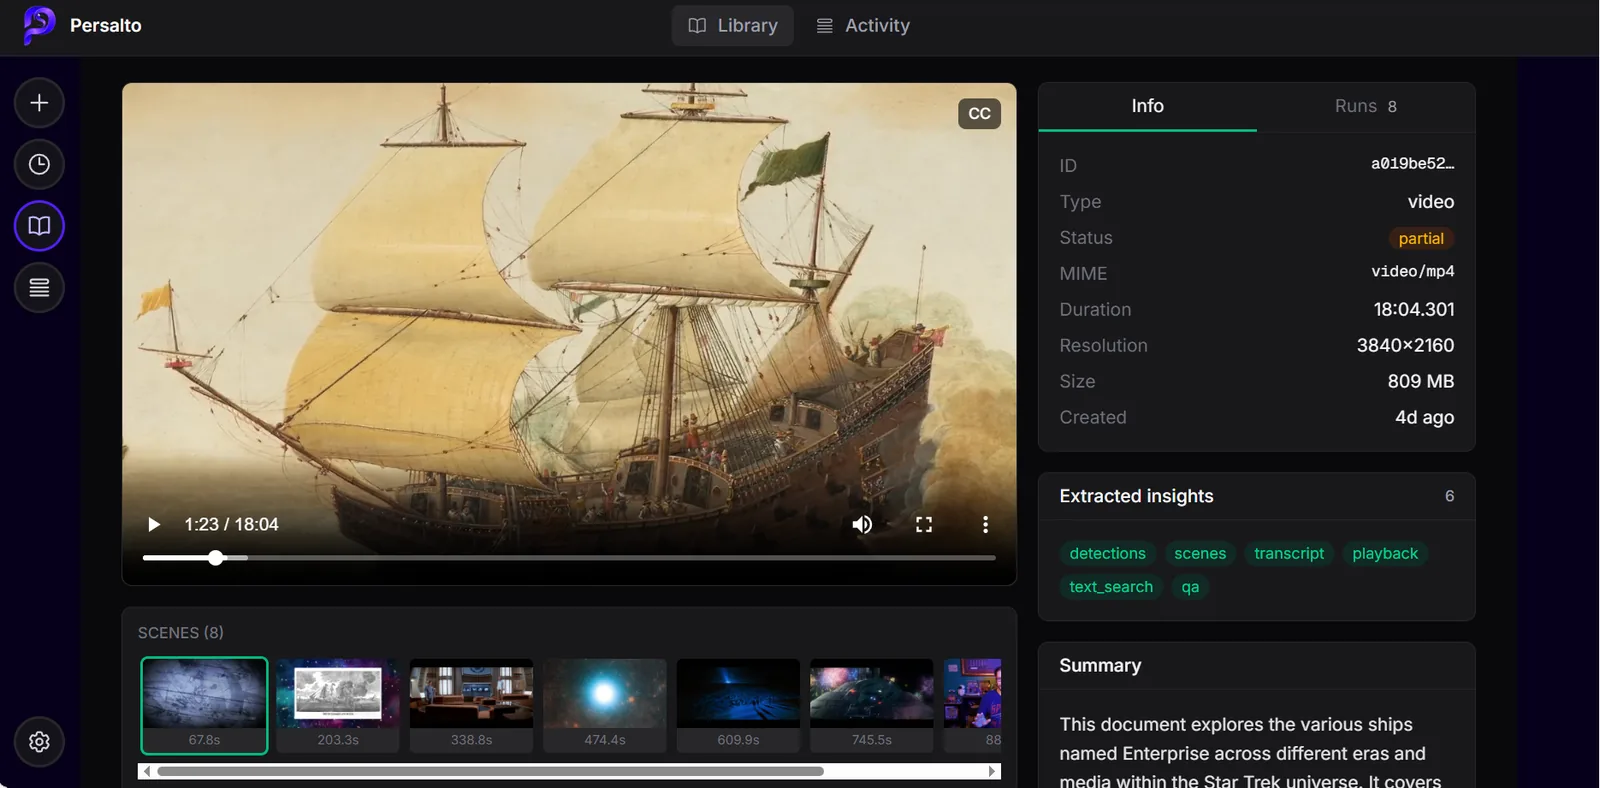Image resolution: width=1600 pixels, height=788 pixels.
Task: Click the Duration value 18:04.301
Action: click(x=1414, y=310)
